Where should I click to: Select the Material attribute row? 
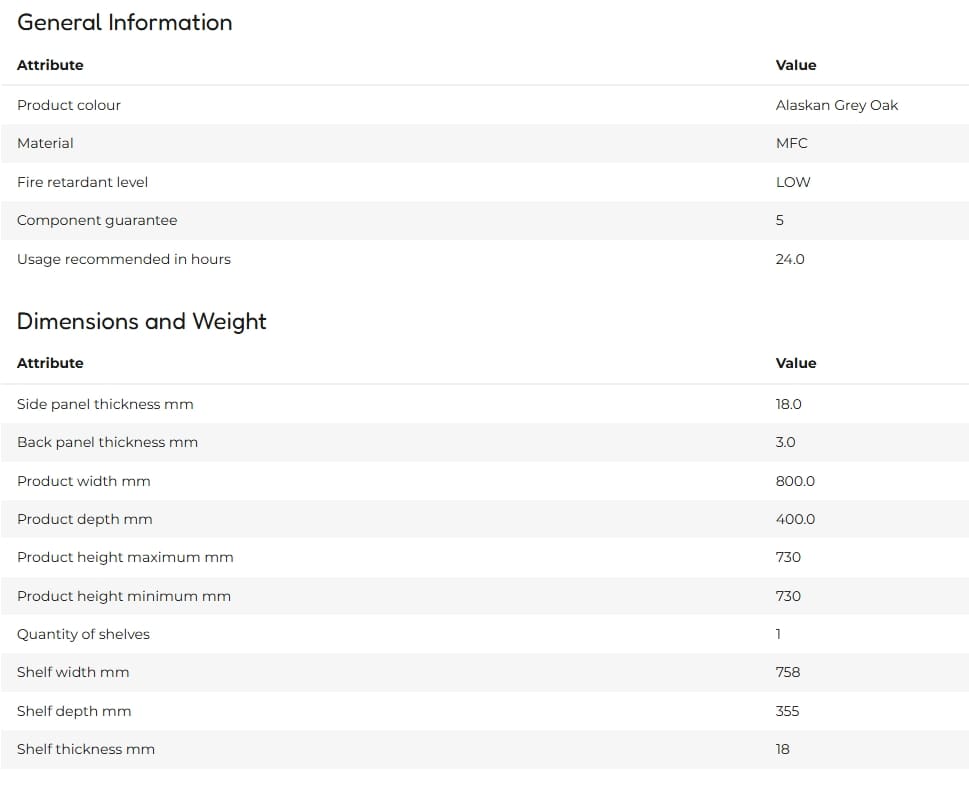[x=484, y=143]
